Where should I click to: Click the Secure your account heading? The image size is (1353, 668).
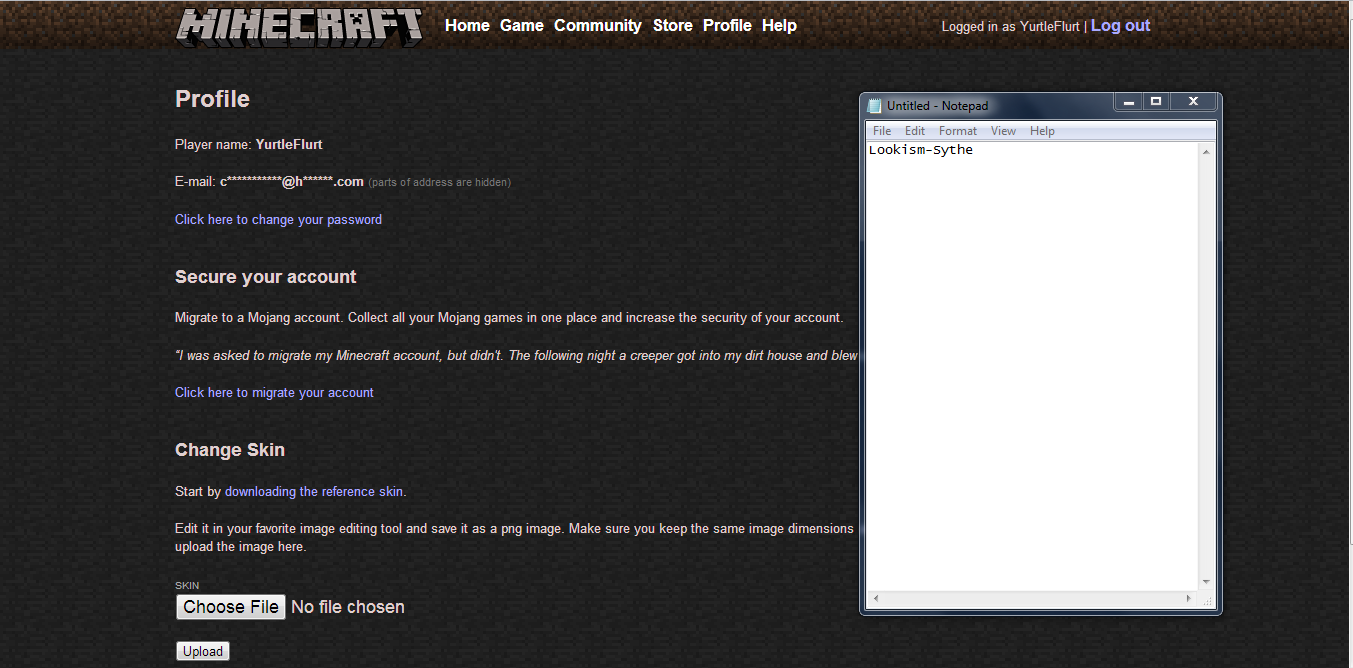coord(266,277)
